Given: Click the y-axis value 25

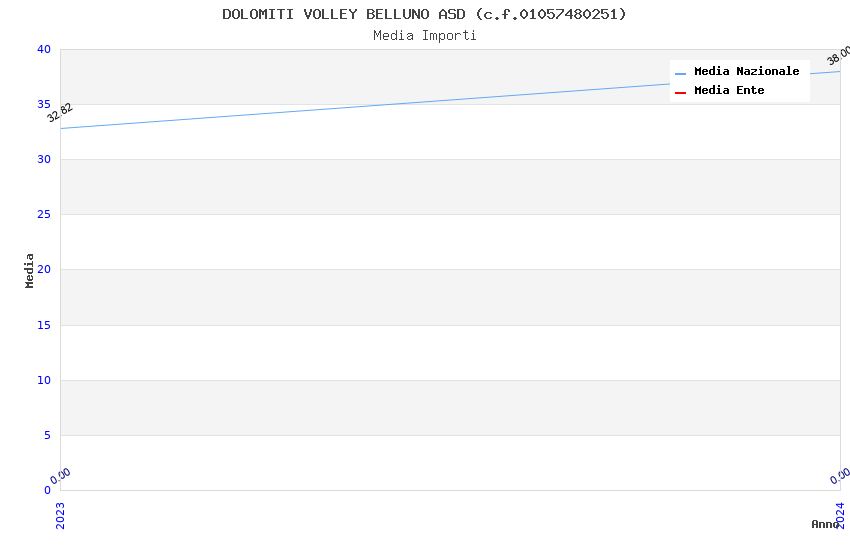Looking at the screenshot, I should click(44, 215).
